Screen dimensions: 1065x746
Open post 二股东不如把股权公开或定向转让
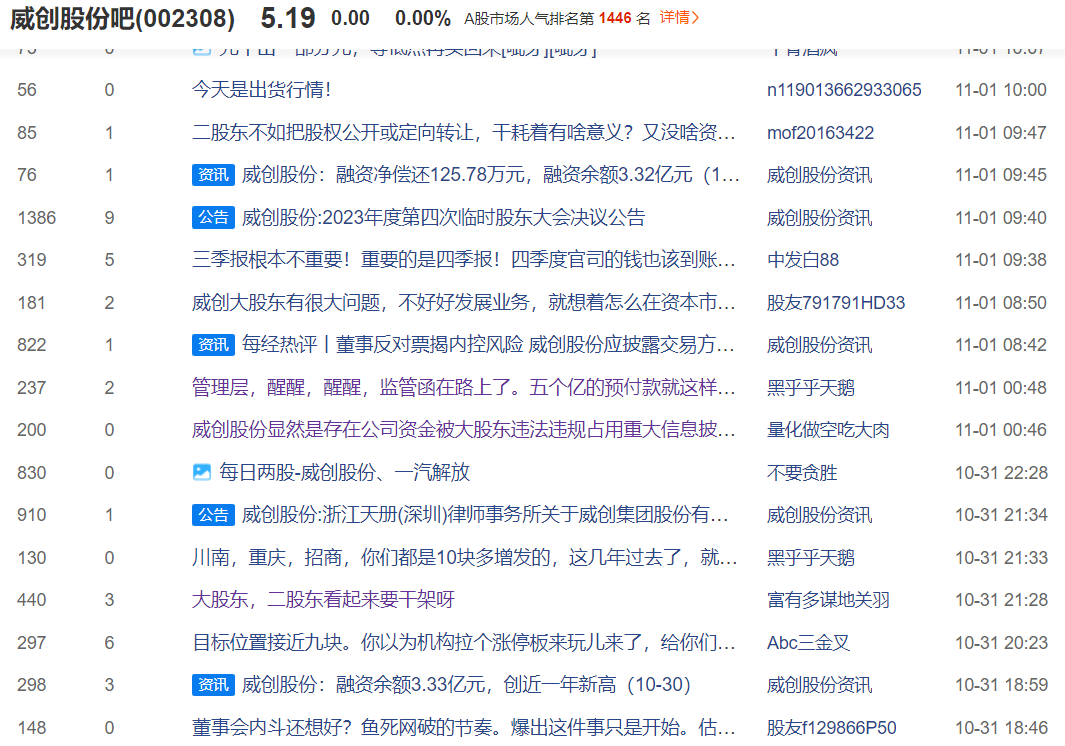click(x=464, y=132)
